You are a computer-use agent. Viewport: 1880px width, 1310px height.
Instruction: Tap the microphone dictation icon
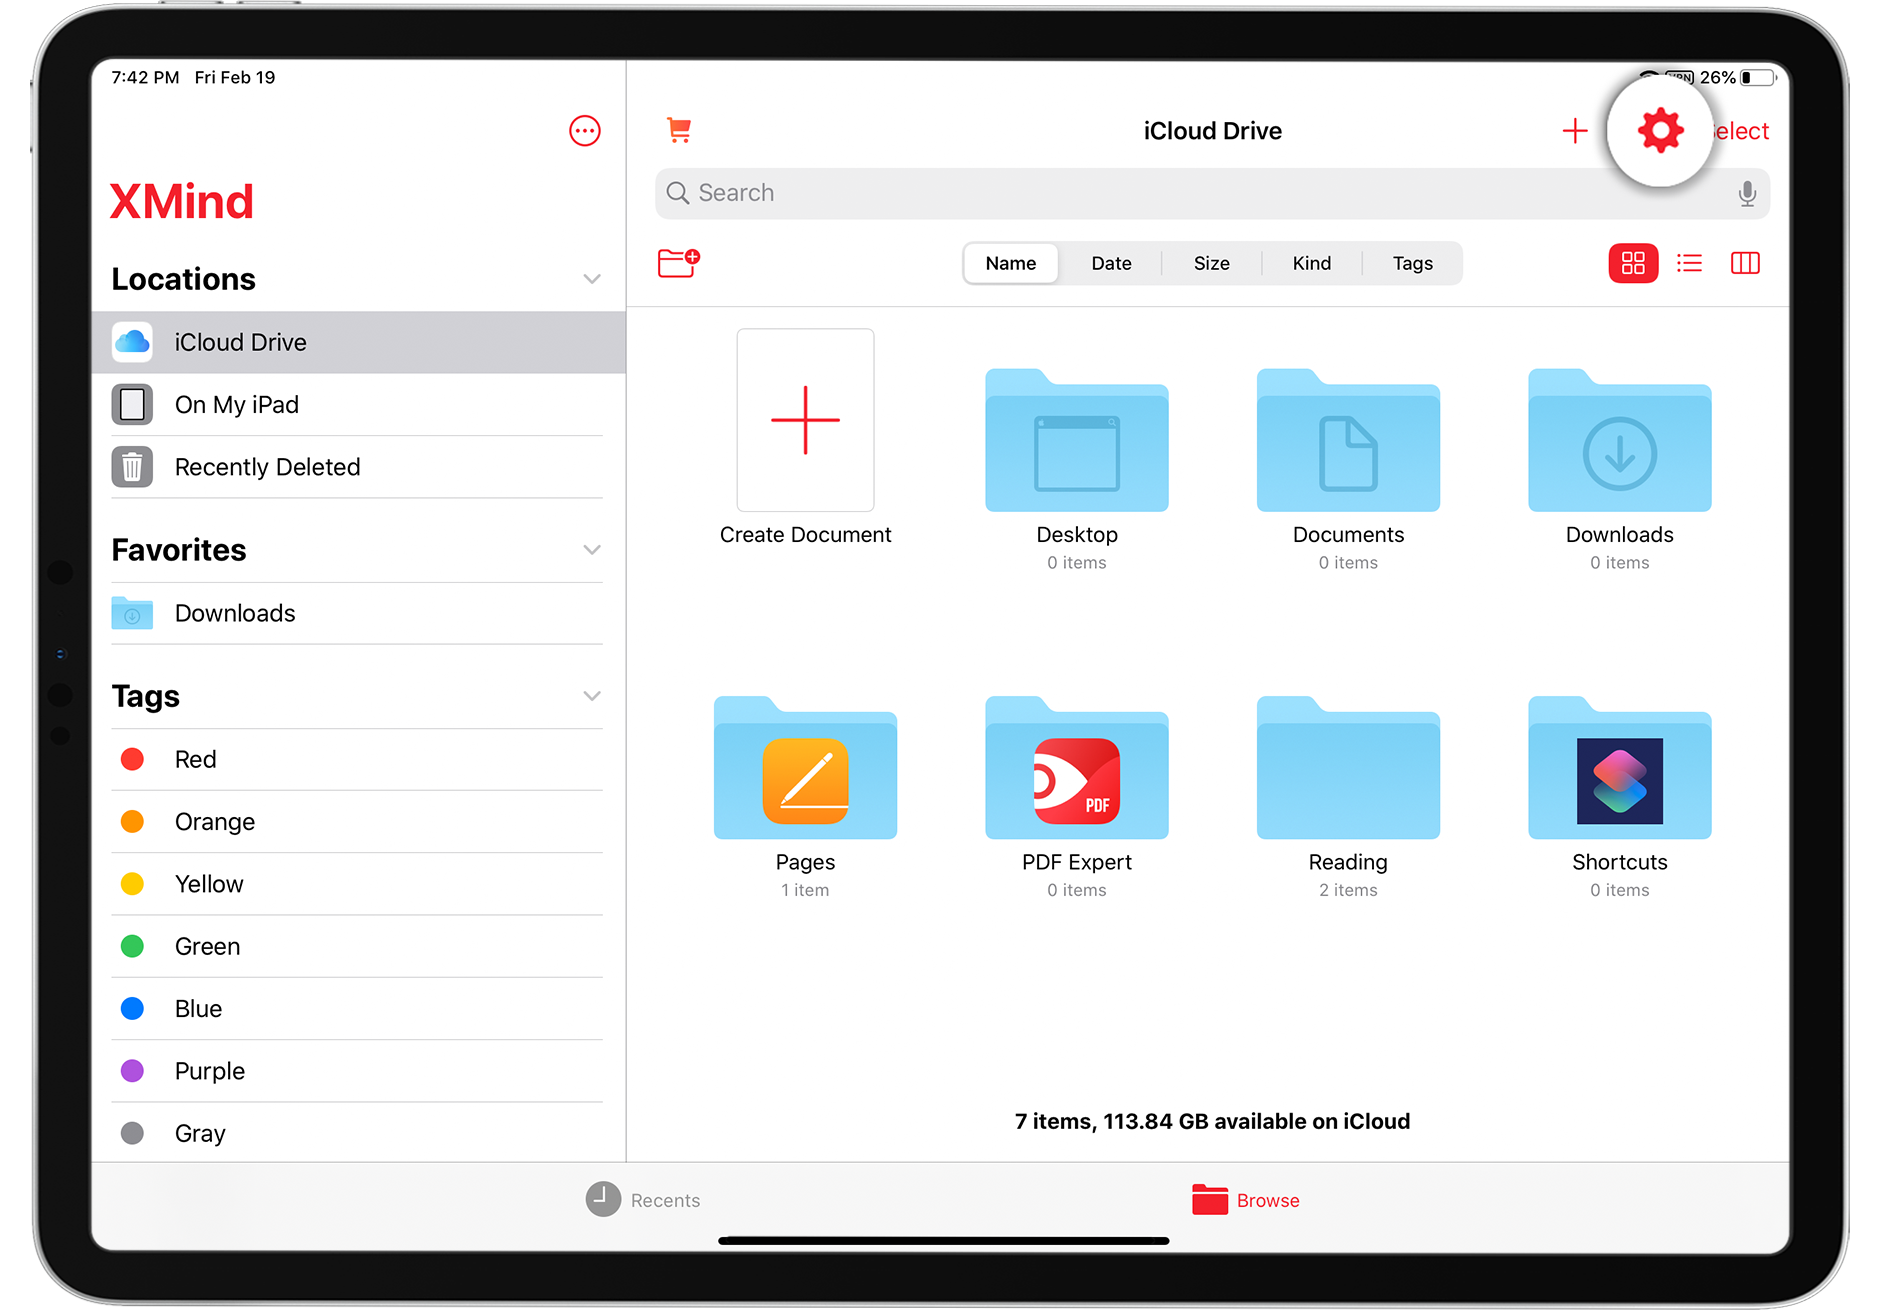[1747, 193]
